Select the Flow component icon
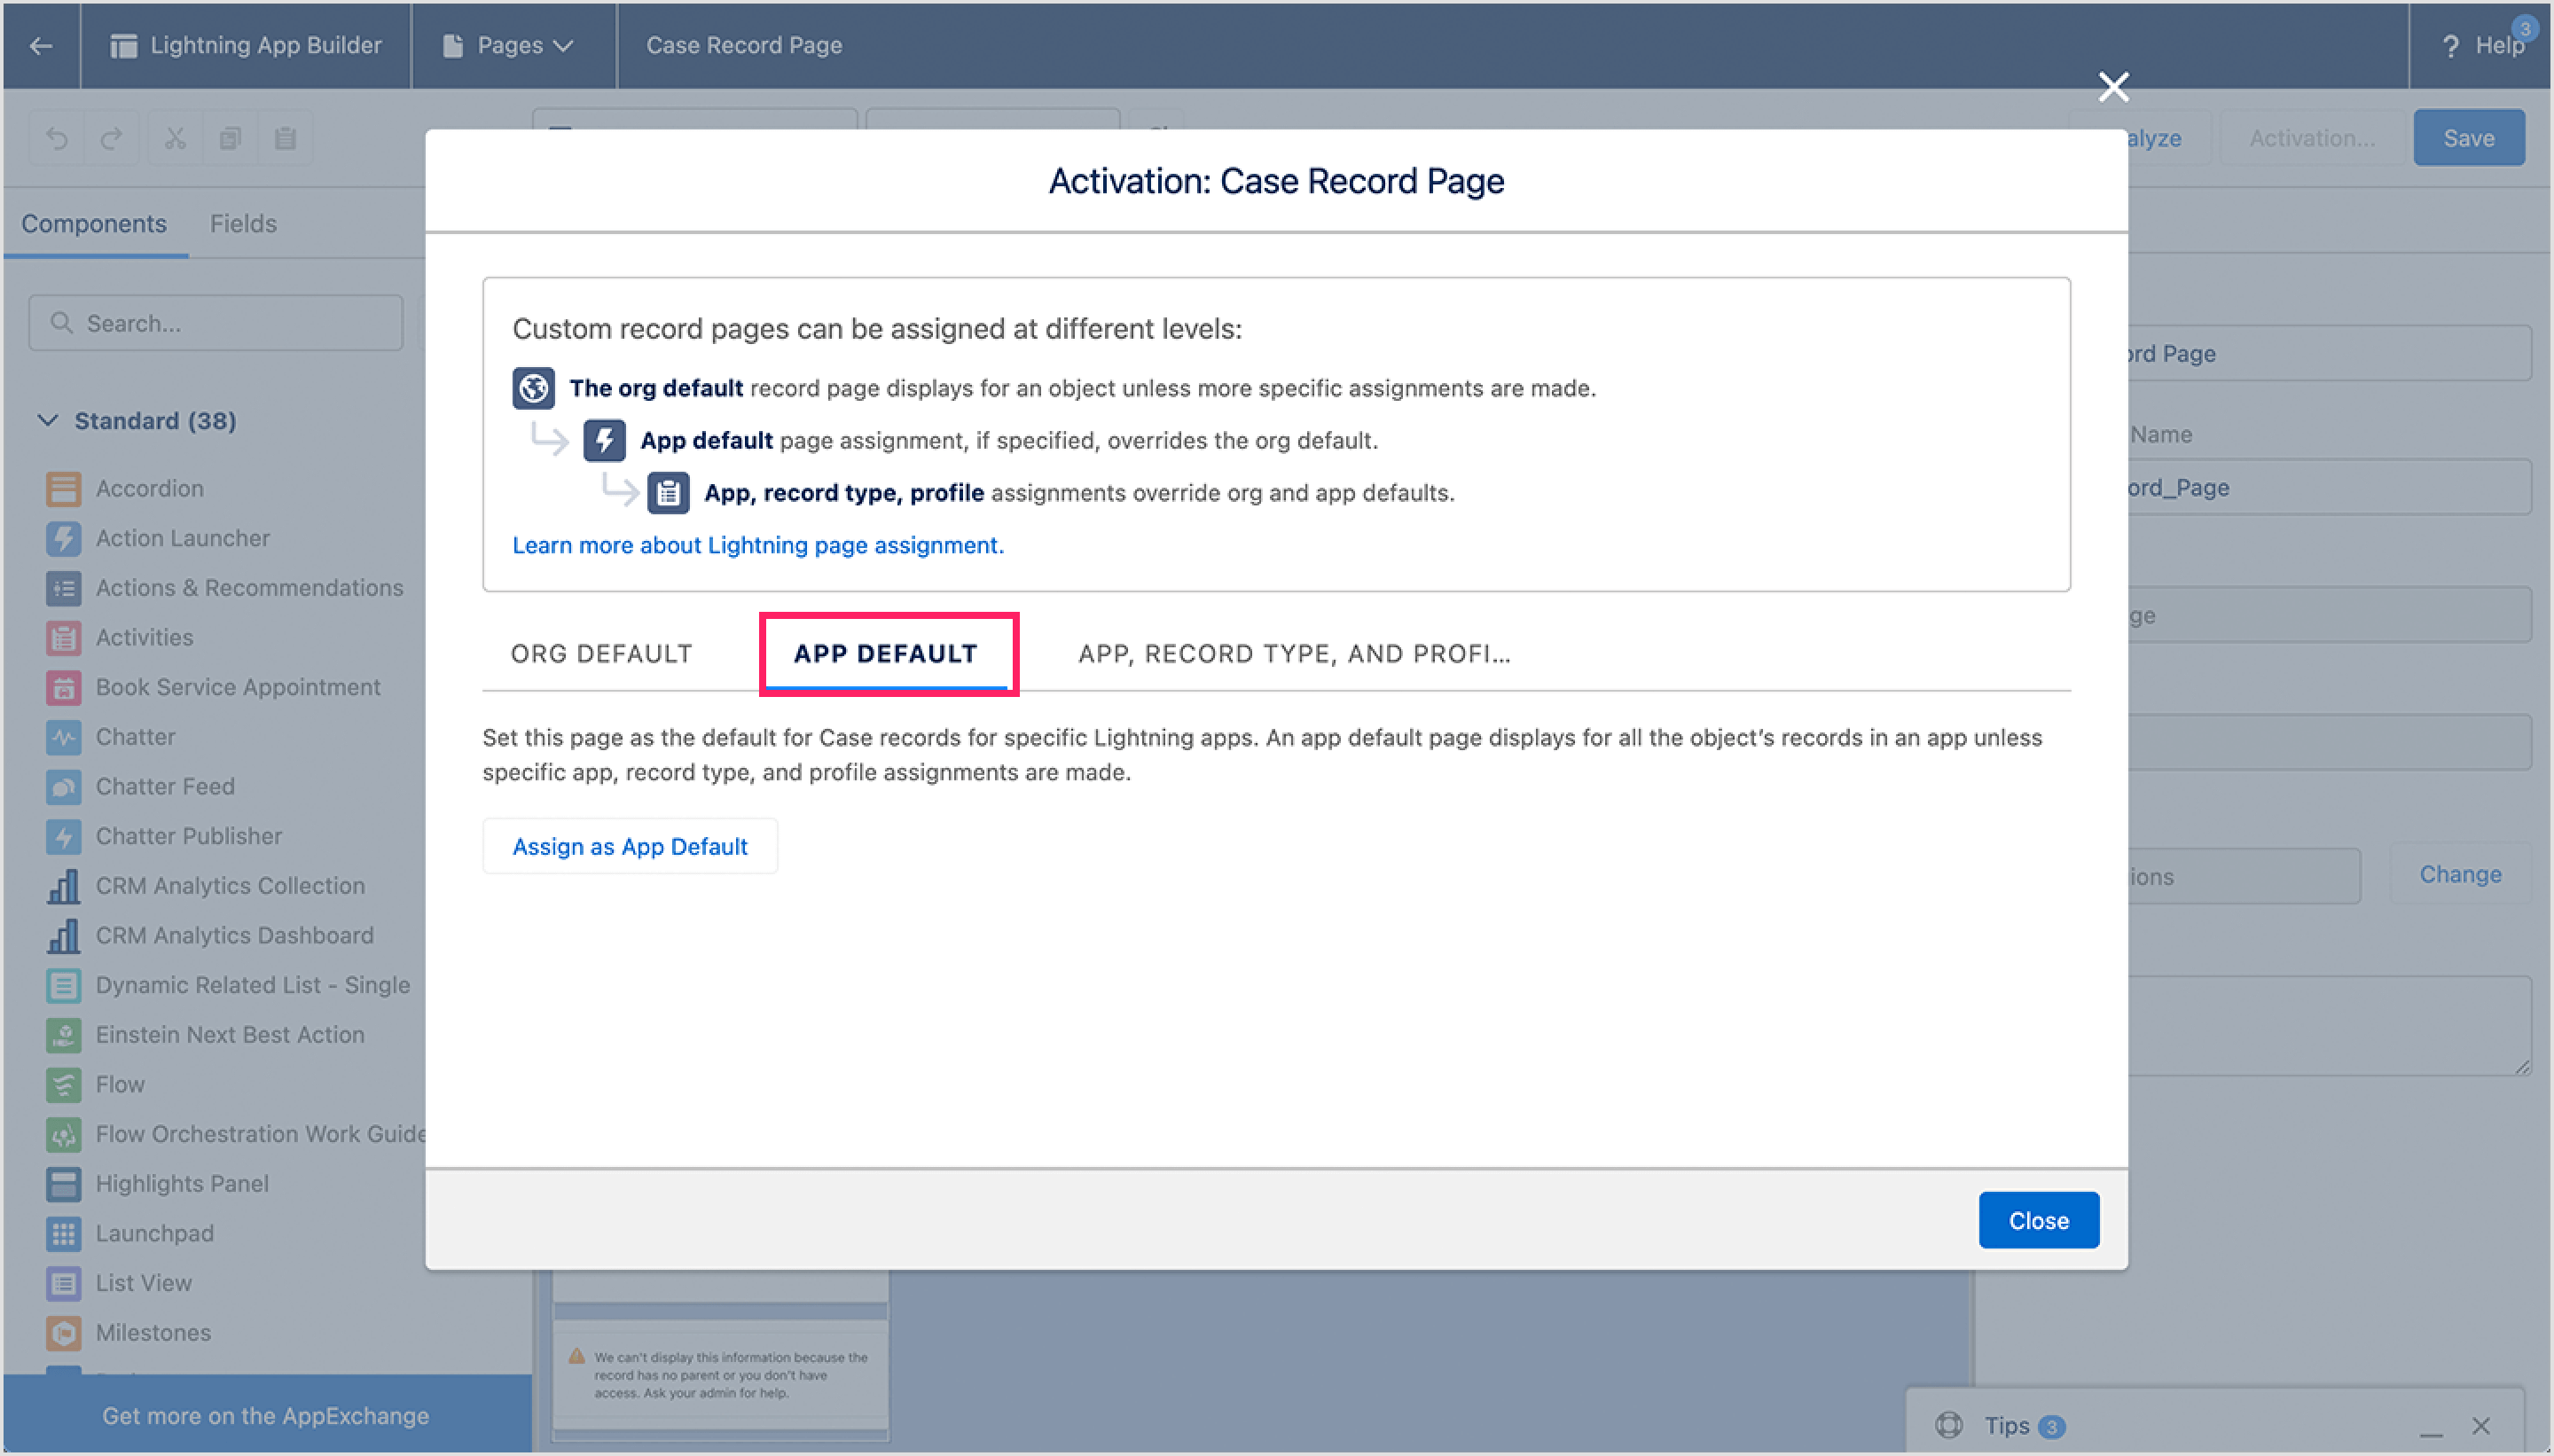 [63, 1084]
